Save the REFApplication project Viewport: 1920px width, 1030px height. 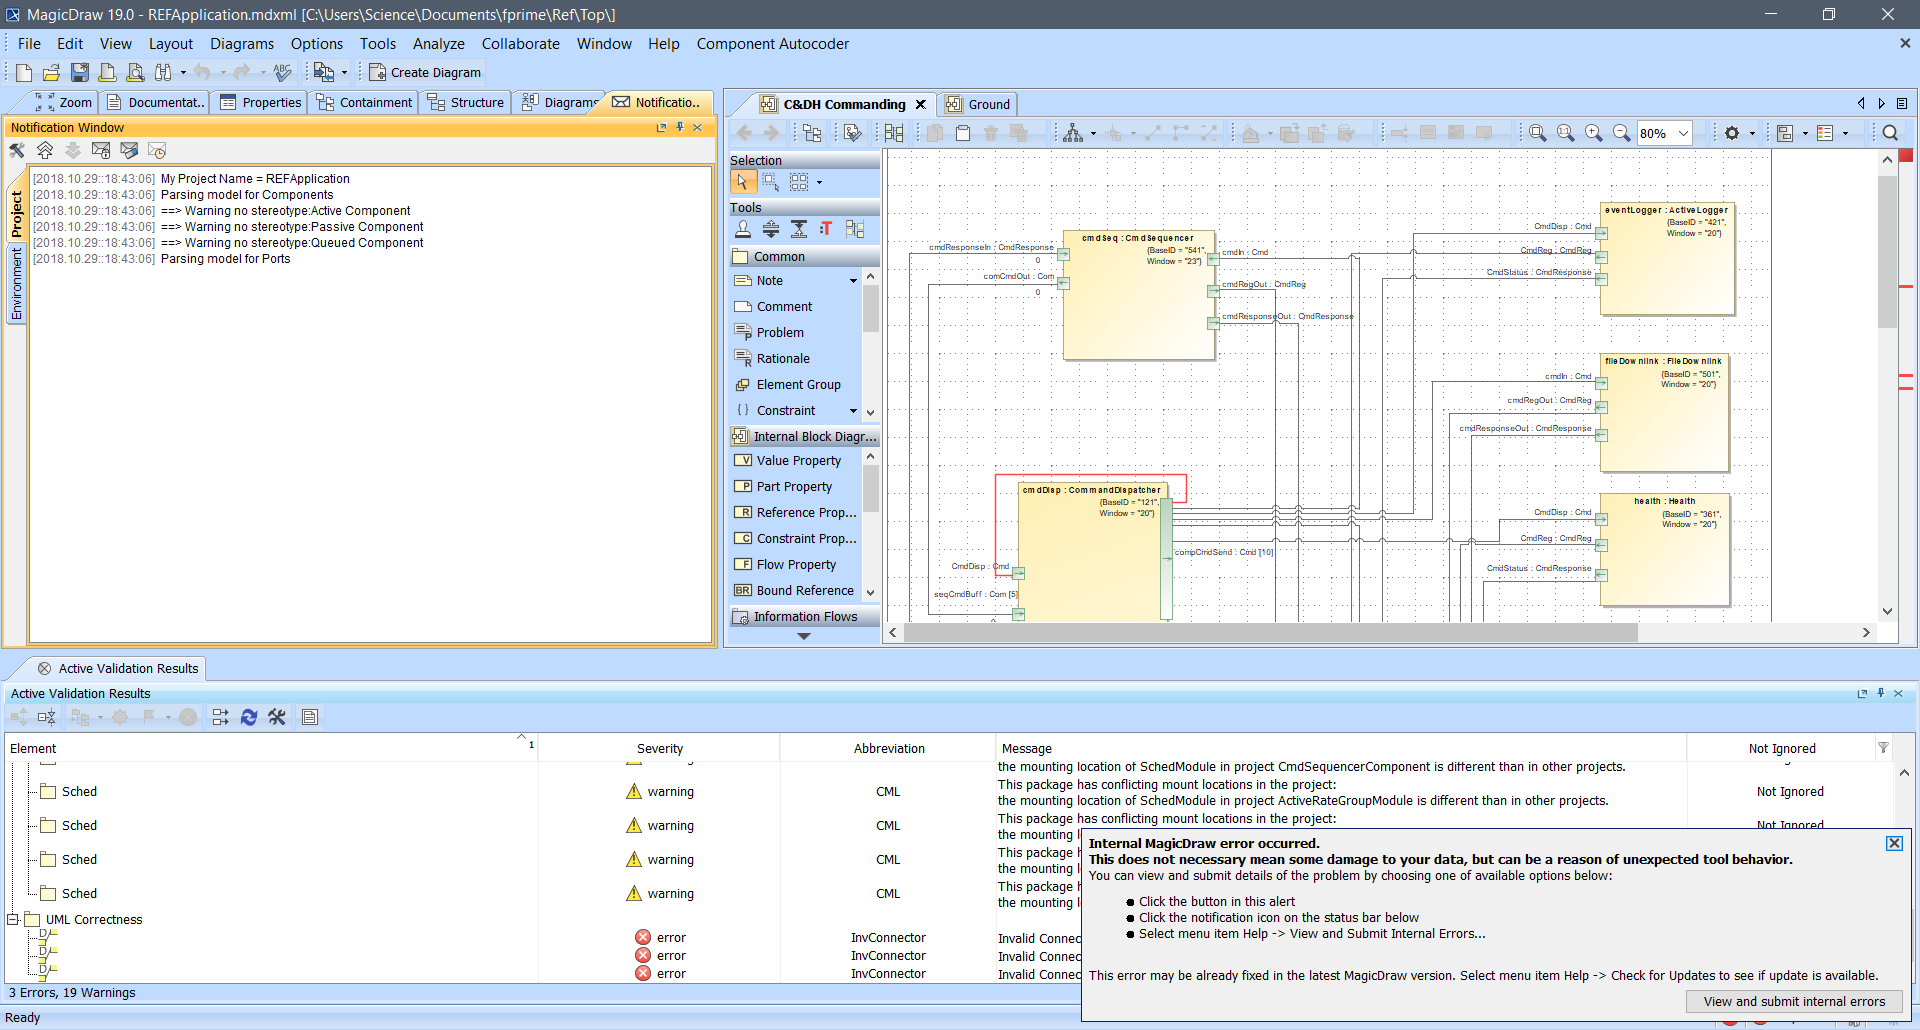79,71
